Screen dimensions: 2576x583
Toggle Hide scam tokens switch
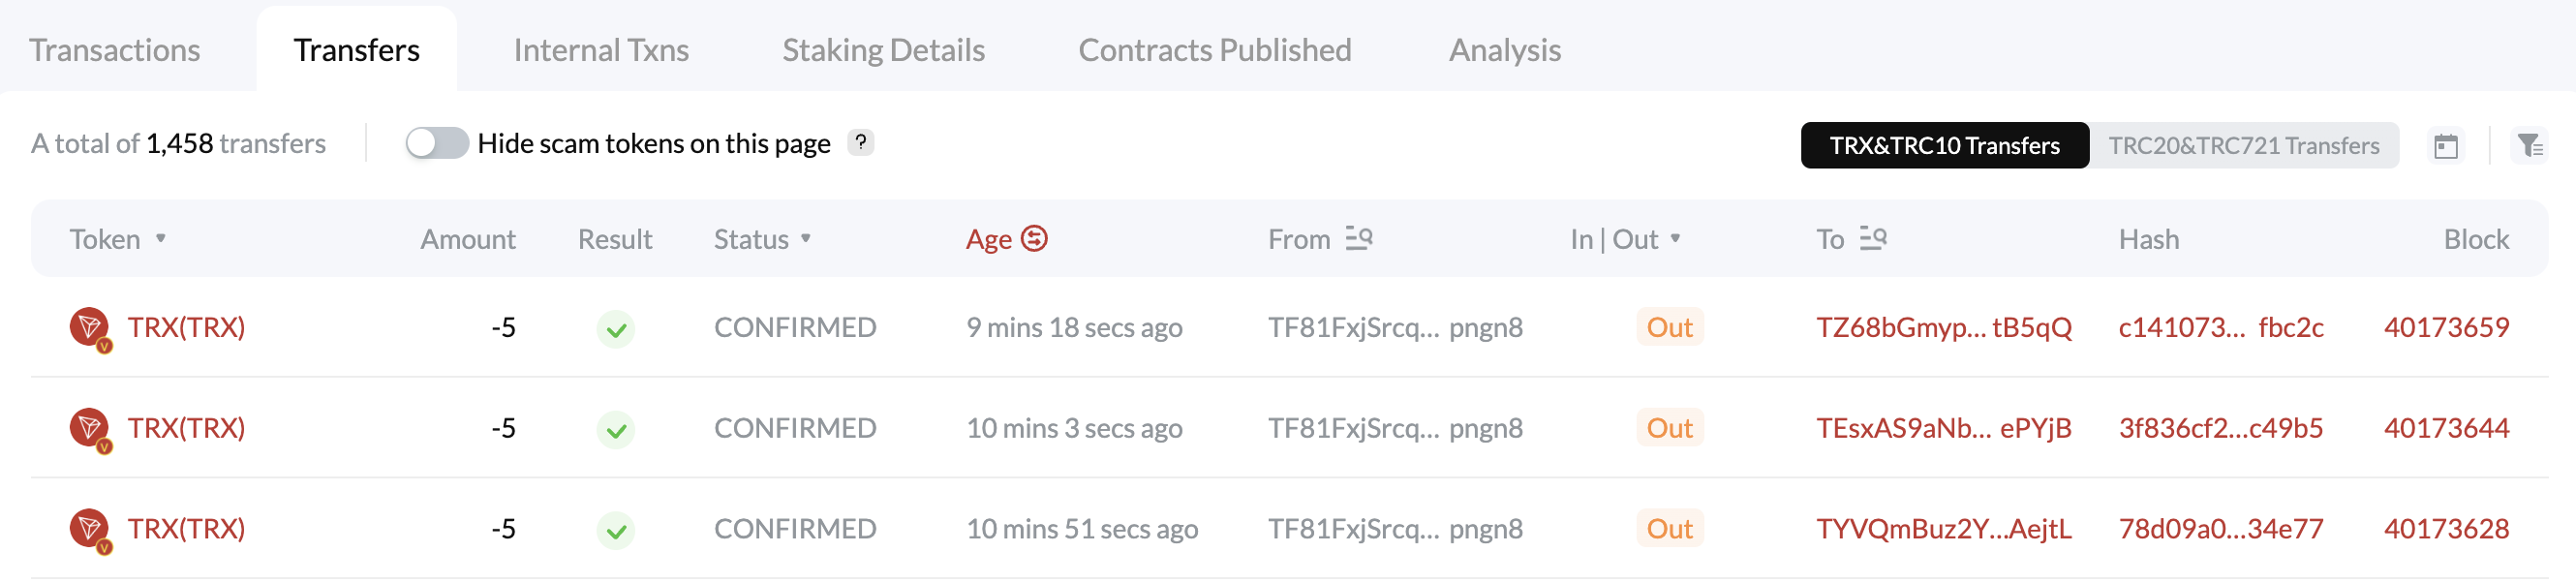(437, 143)
